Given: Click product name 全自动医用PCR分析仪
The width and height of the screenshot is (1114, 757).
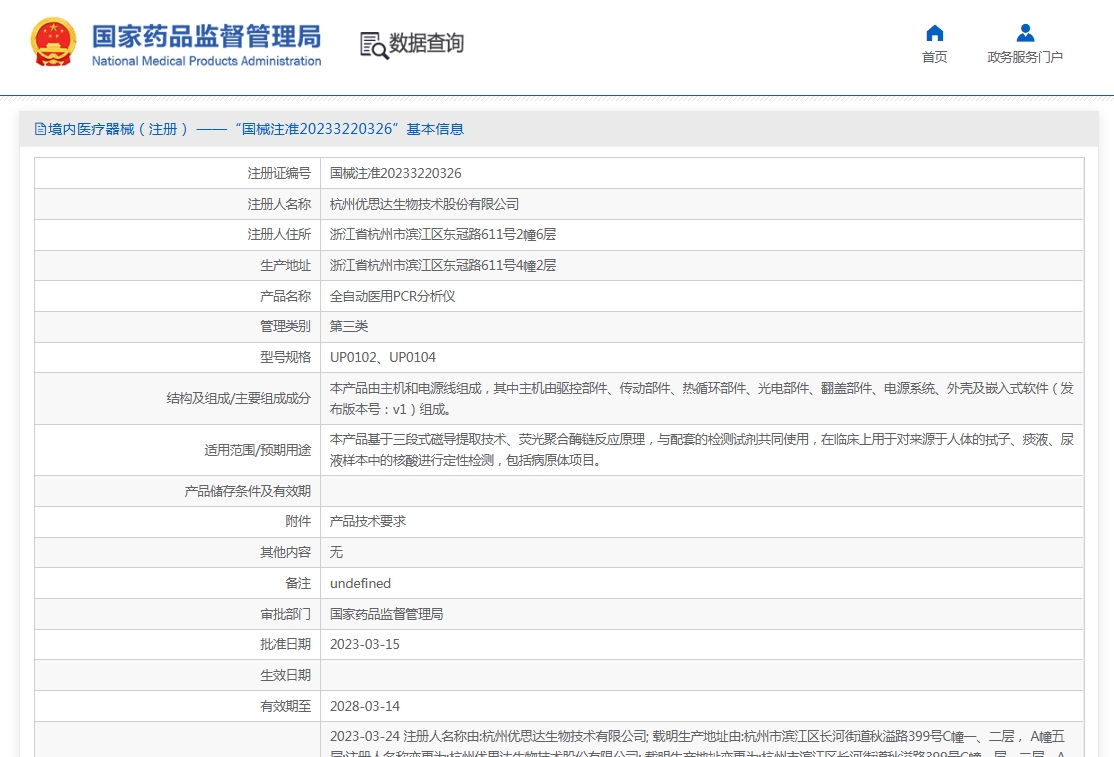Looking at the screenshot, I should (x=392, y=296).
